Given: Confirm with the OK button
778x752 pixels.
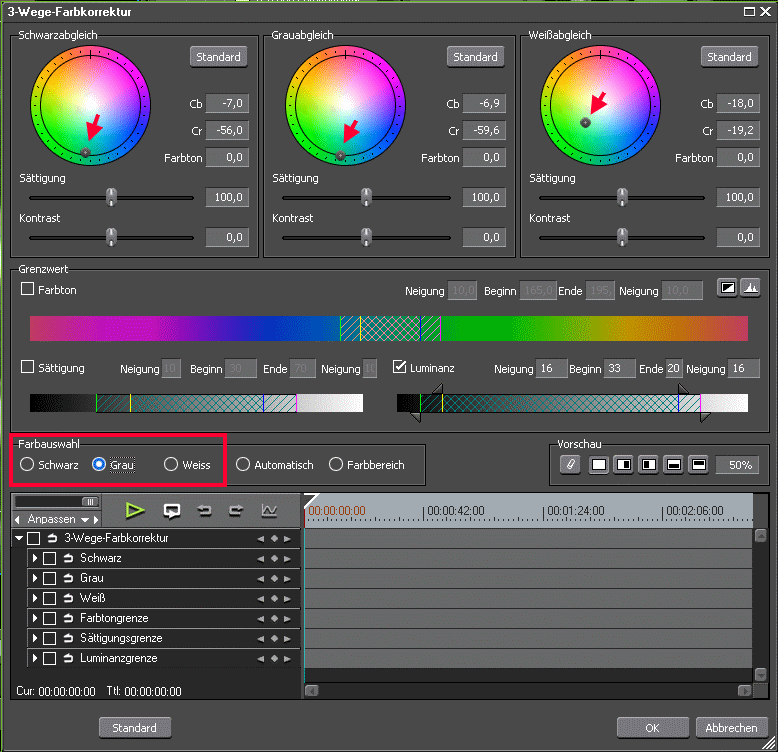Looking at the screenshot, I should pyautogui.click(x=652, y=728).
